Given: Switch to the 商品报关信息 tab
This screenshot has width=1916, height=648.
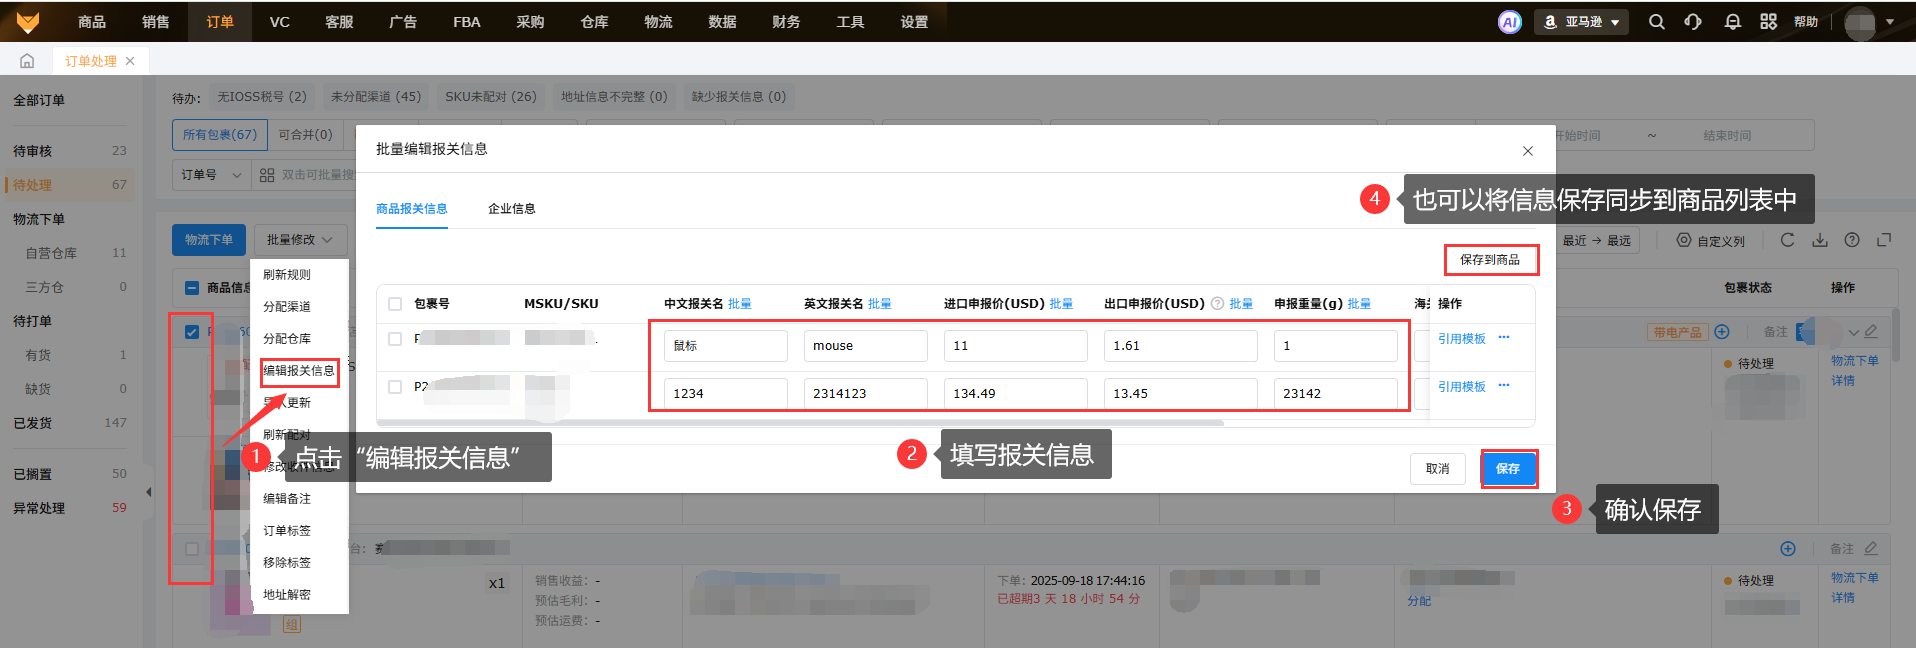Looking at the screenshot, I should coord(412,209).
